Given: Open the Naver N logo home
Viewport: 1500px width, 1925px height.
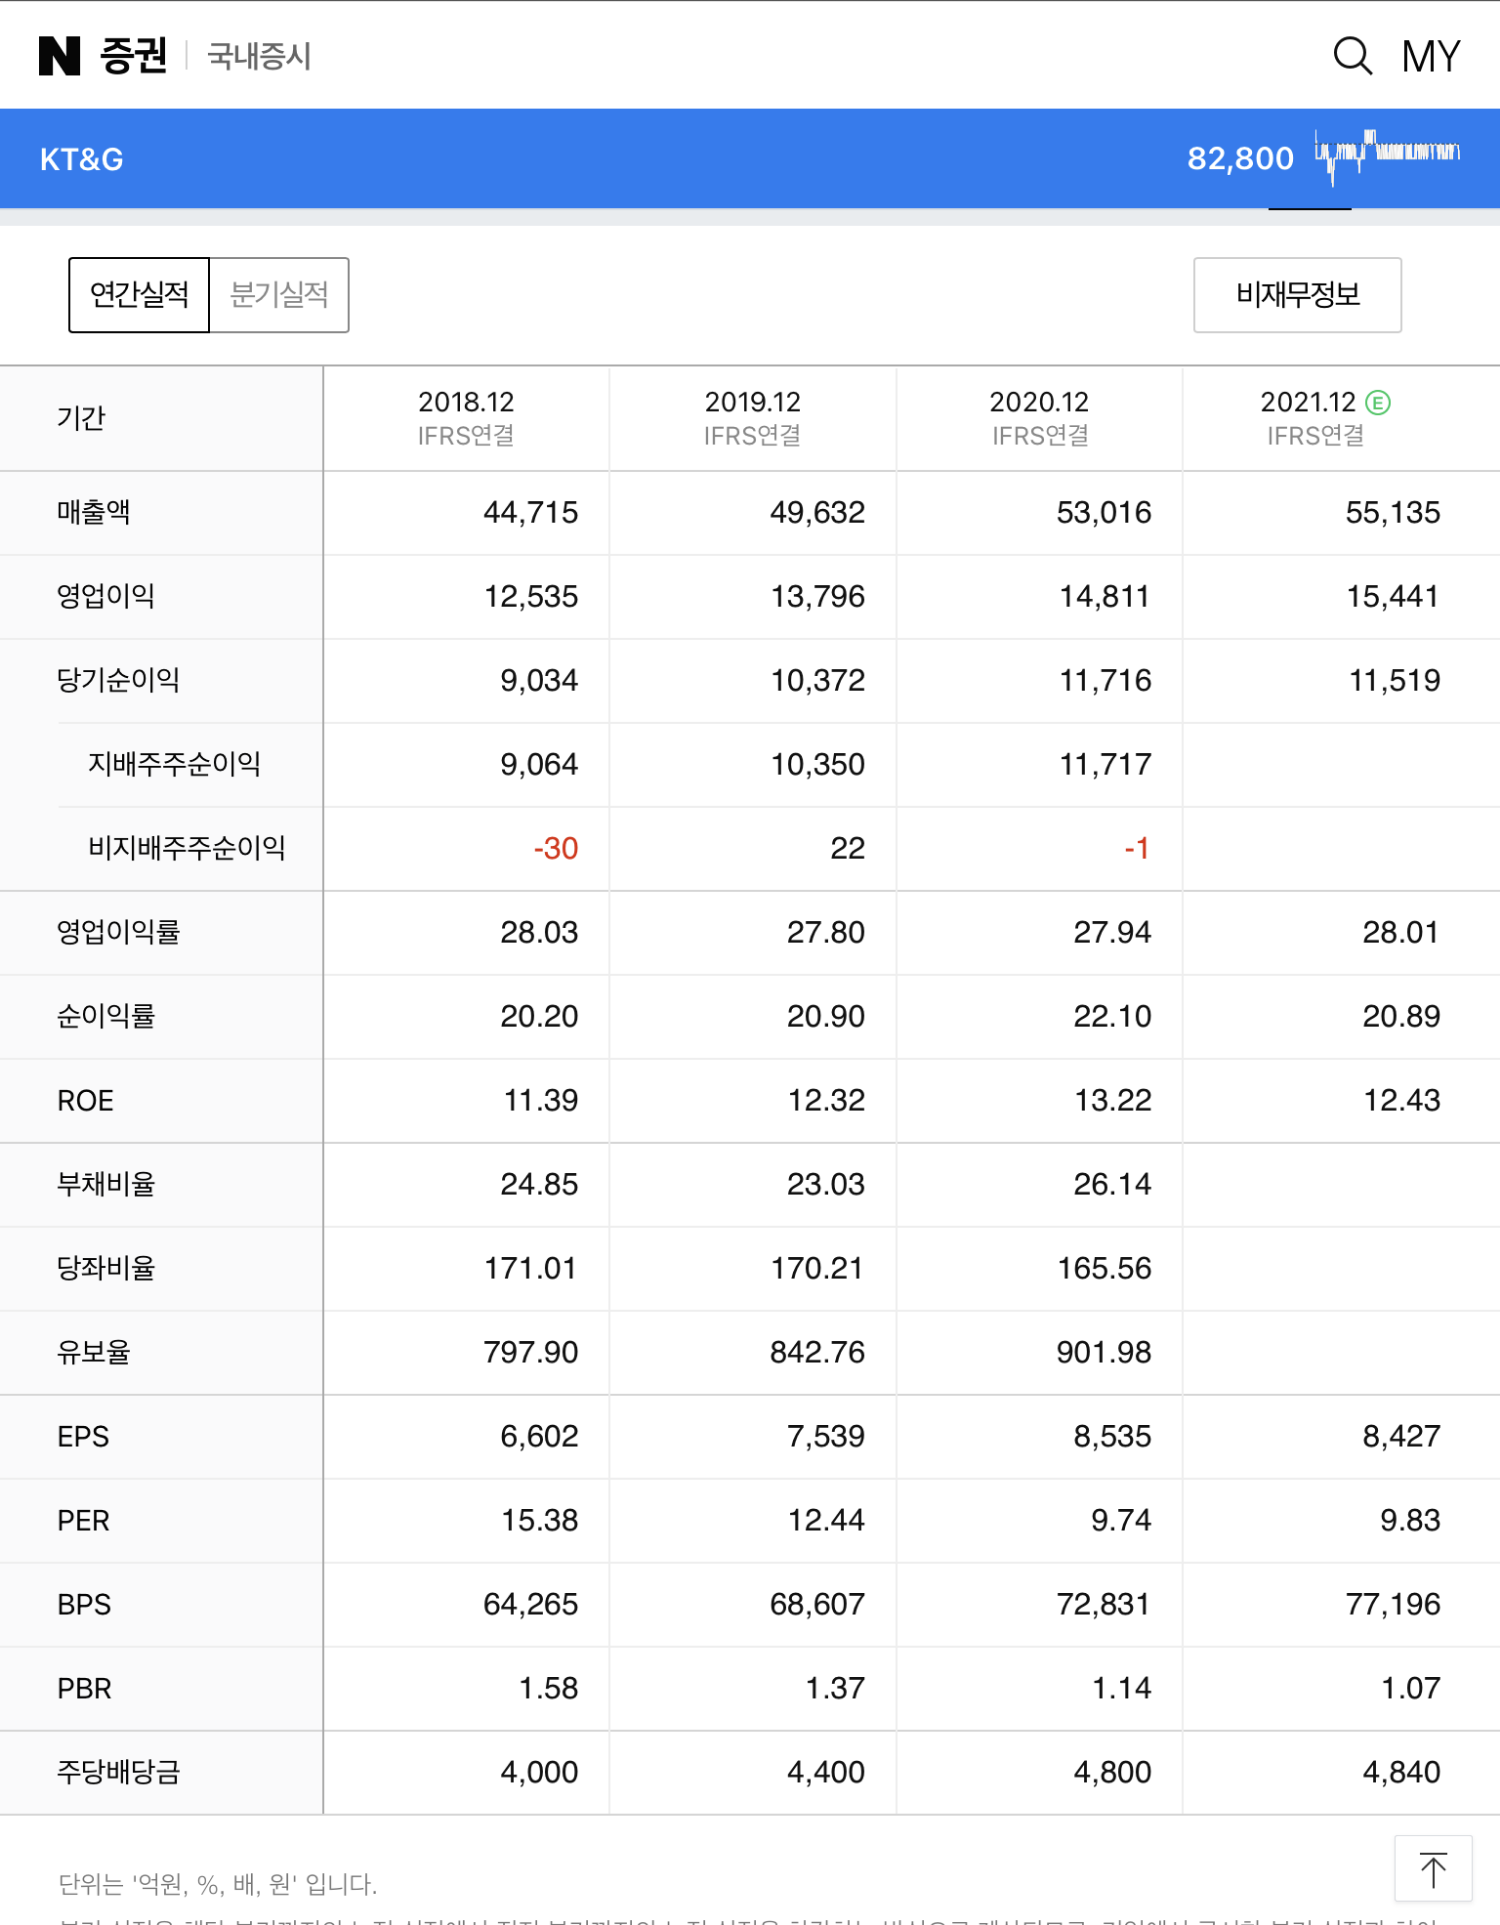Looking at the screenshot, I should [59, 56].
